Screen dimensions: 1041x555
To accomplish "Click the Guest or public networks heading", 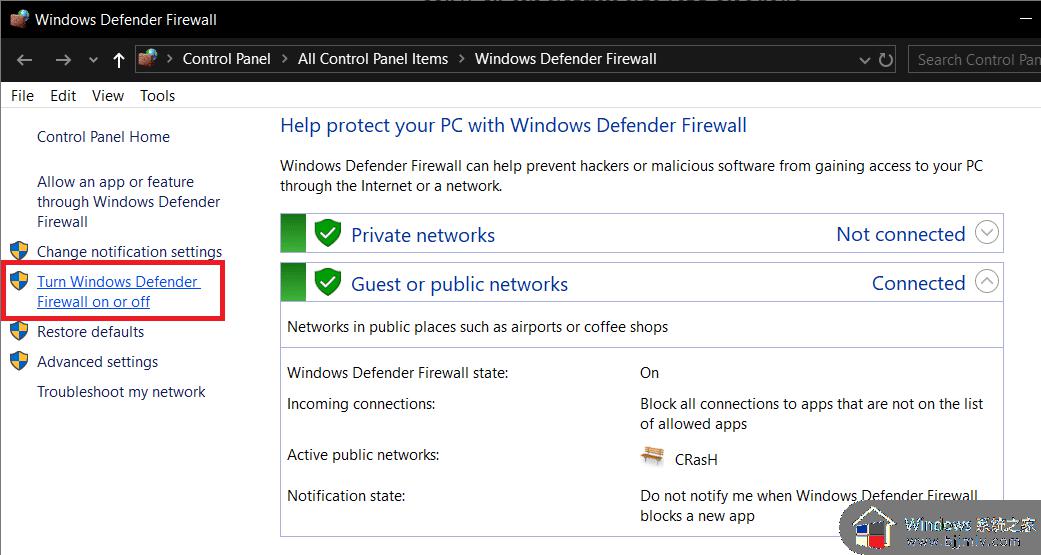I will click(x=459, y=284).
